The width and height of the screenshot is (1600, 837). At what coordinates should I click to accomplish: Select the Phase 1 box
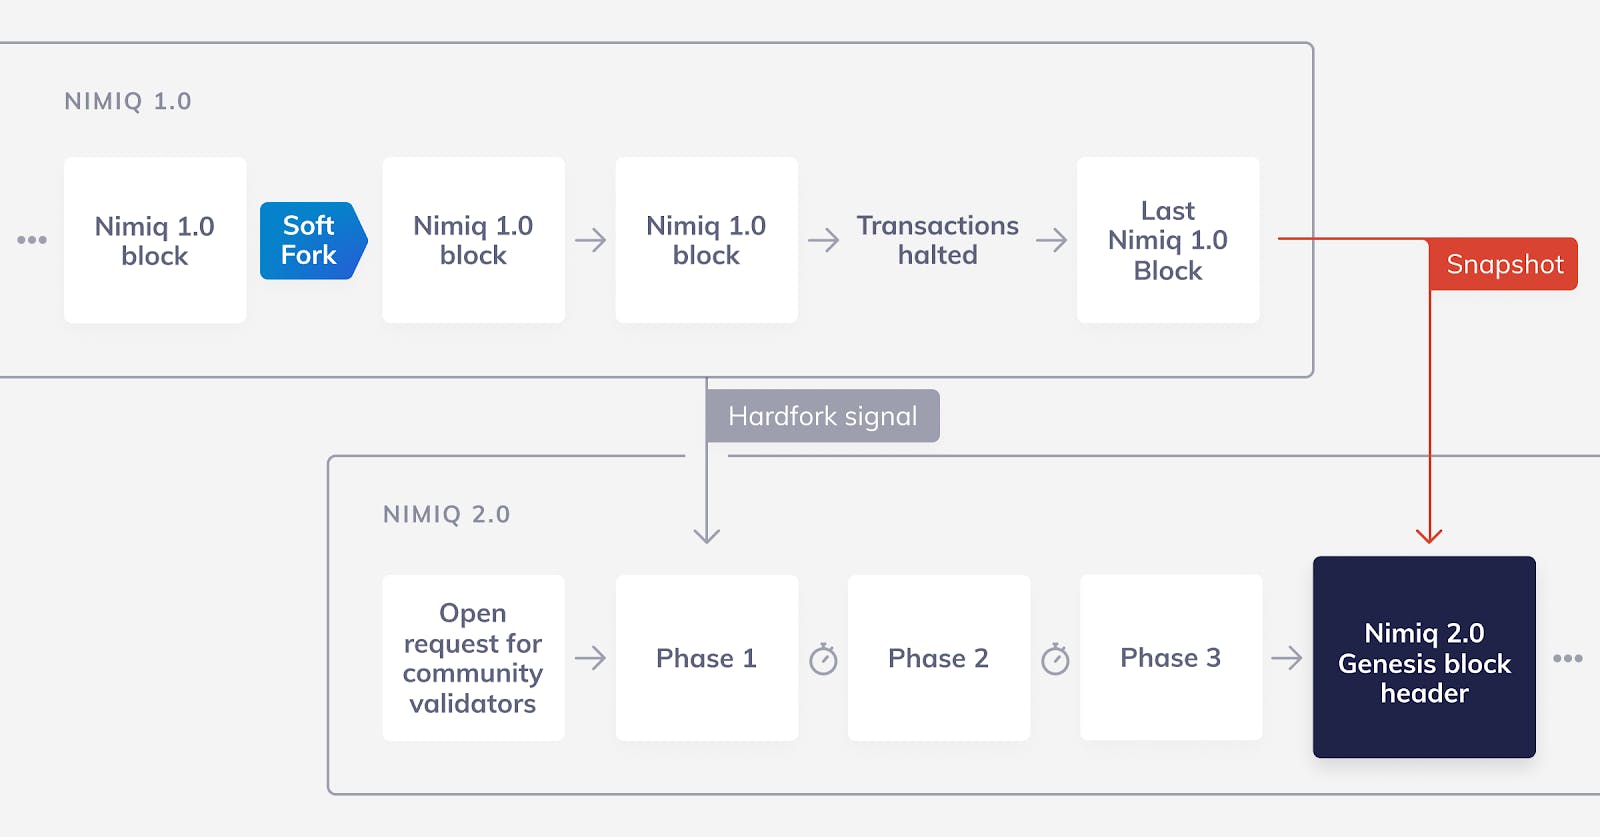pos(706,658)
